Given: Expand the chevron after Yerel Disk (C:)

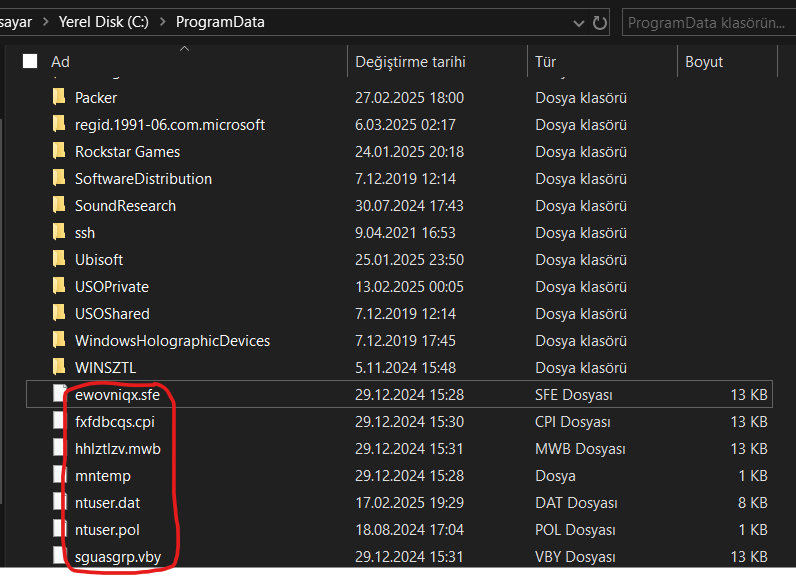Looking at the screenshot, I should [162, 22].
